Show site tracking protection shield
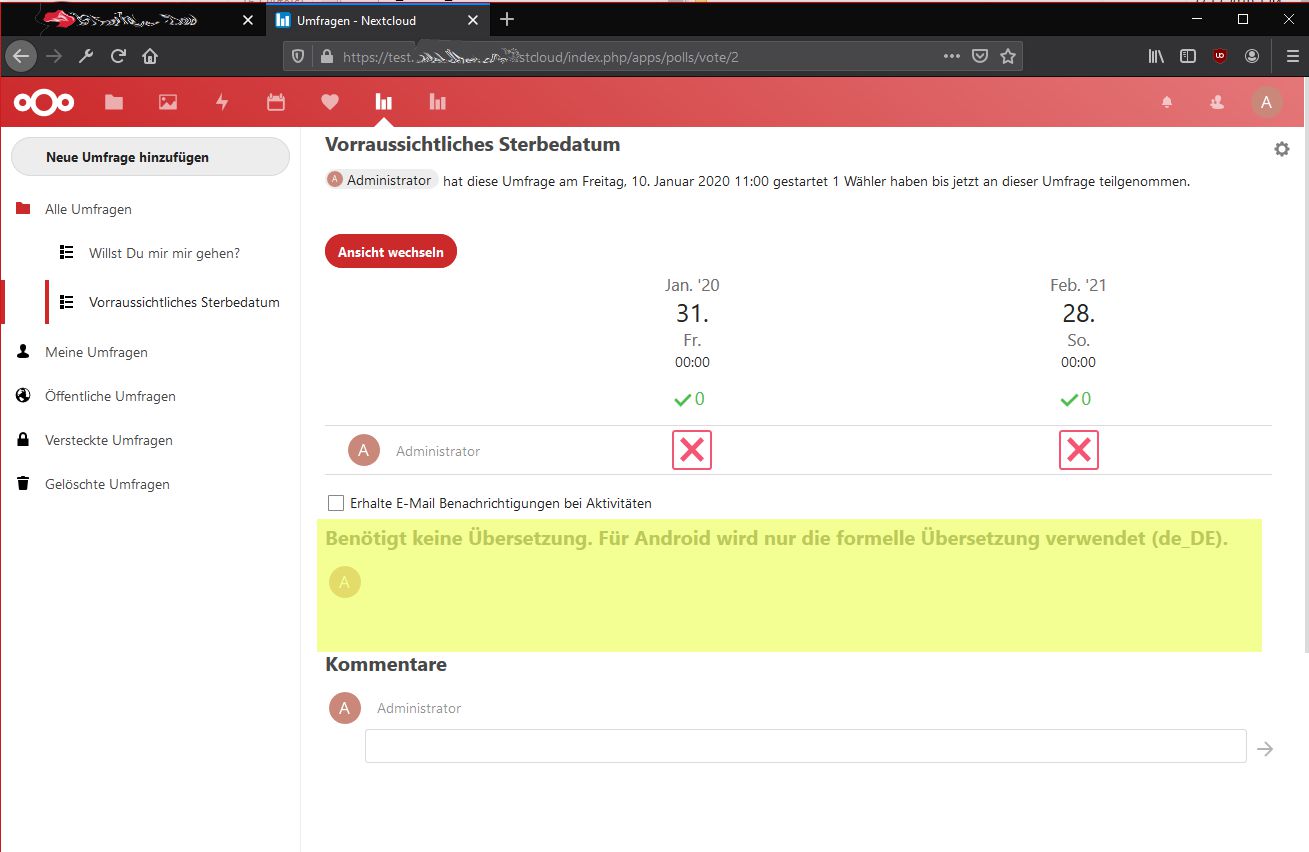This screenshot has width=1309, height=852. pyautogui.click(x=298, y=57)
